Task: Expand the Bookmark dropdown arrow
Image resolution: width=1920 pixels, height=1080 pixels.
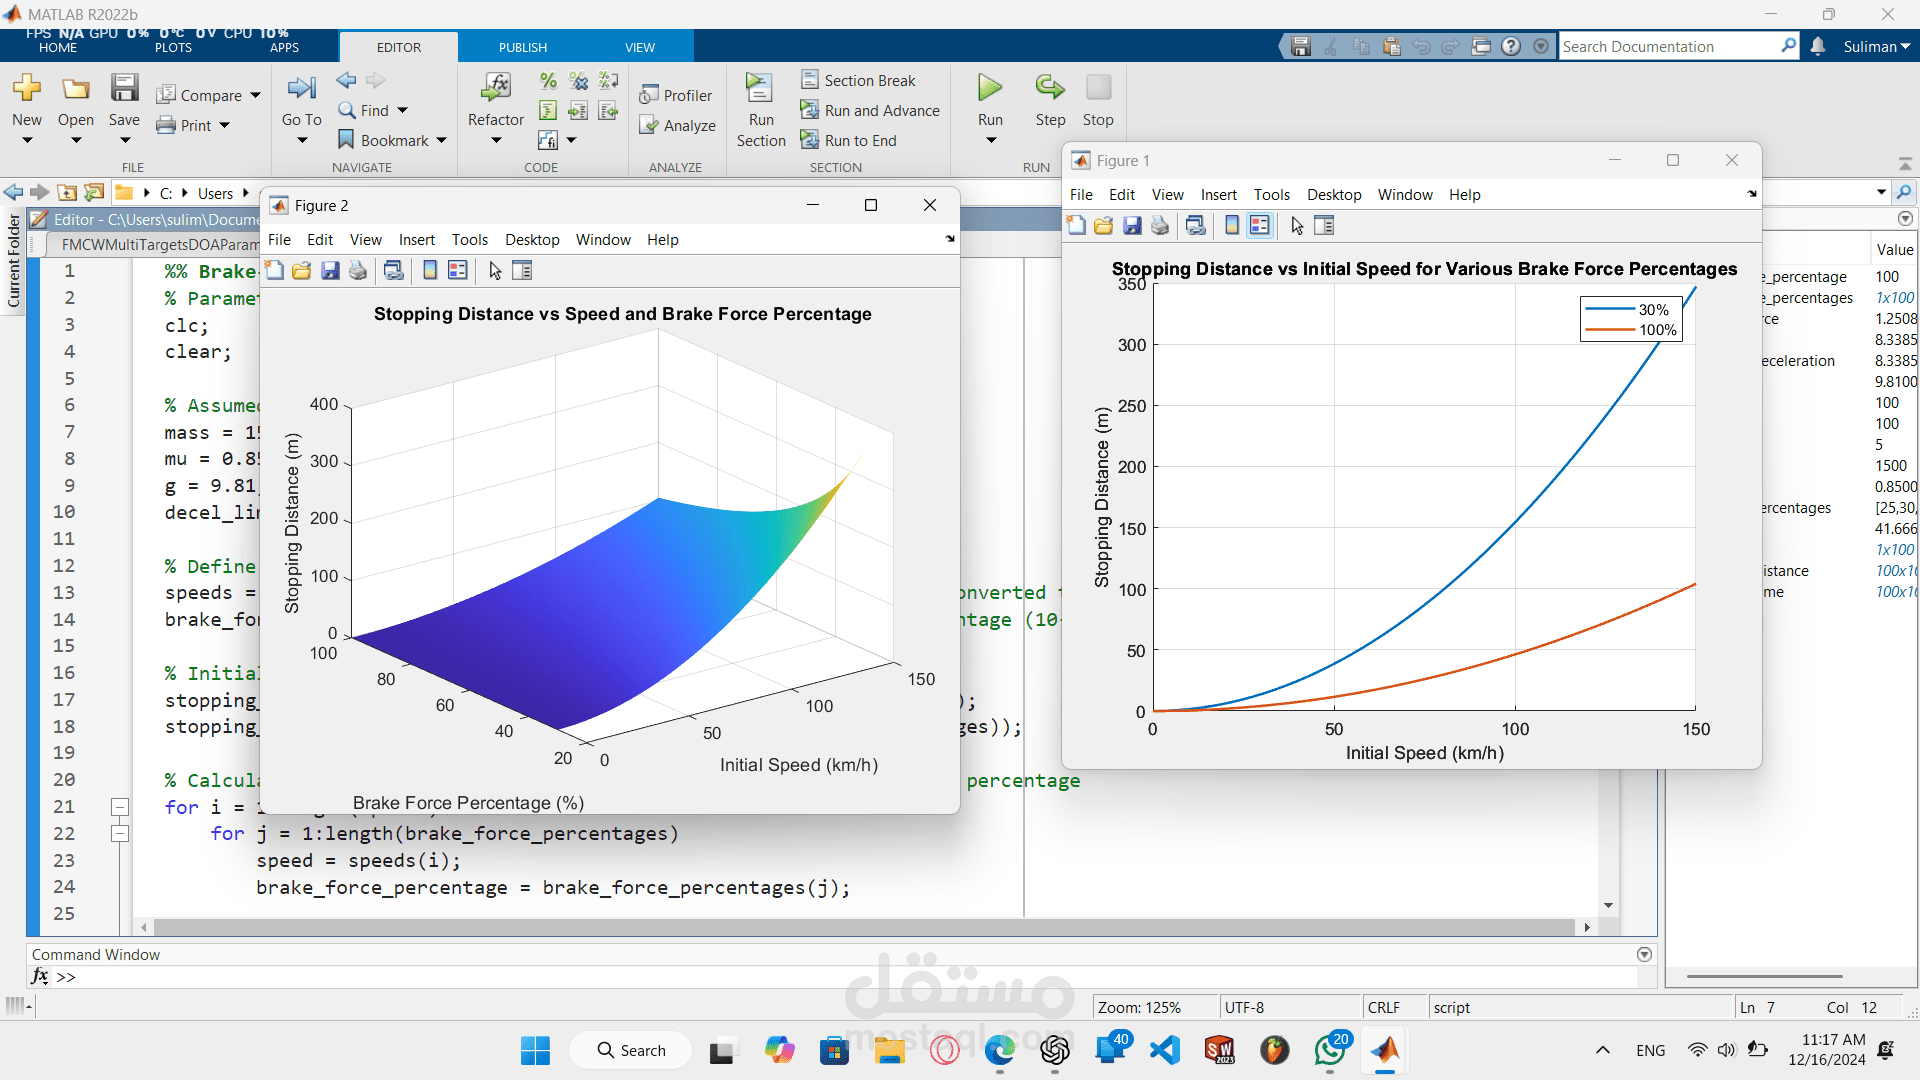Action: coord(441,141)
